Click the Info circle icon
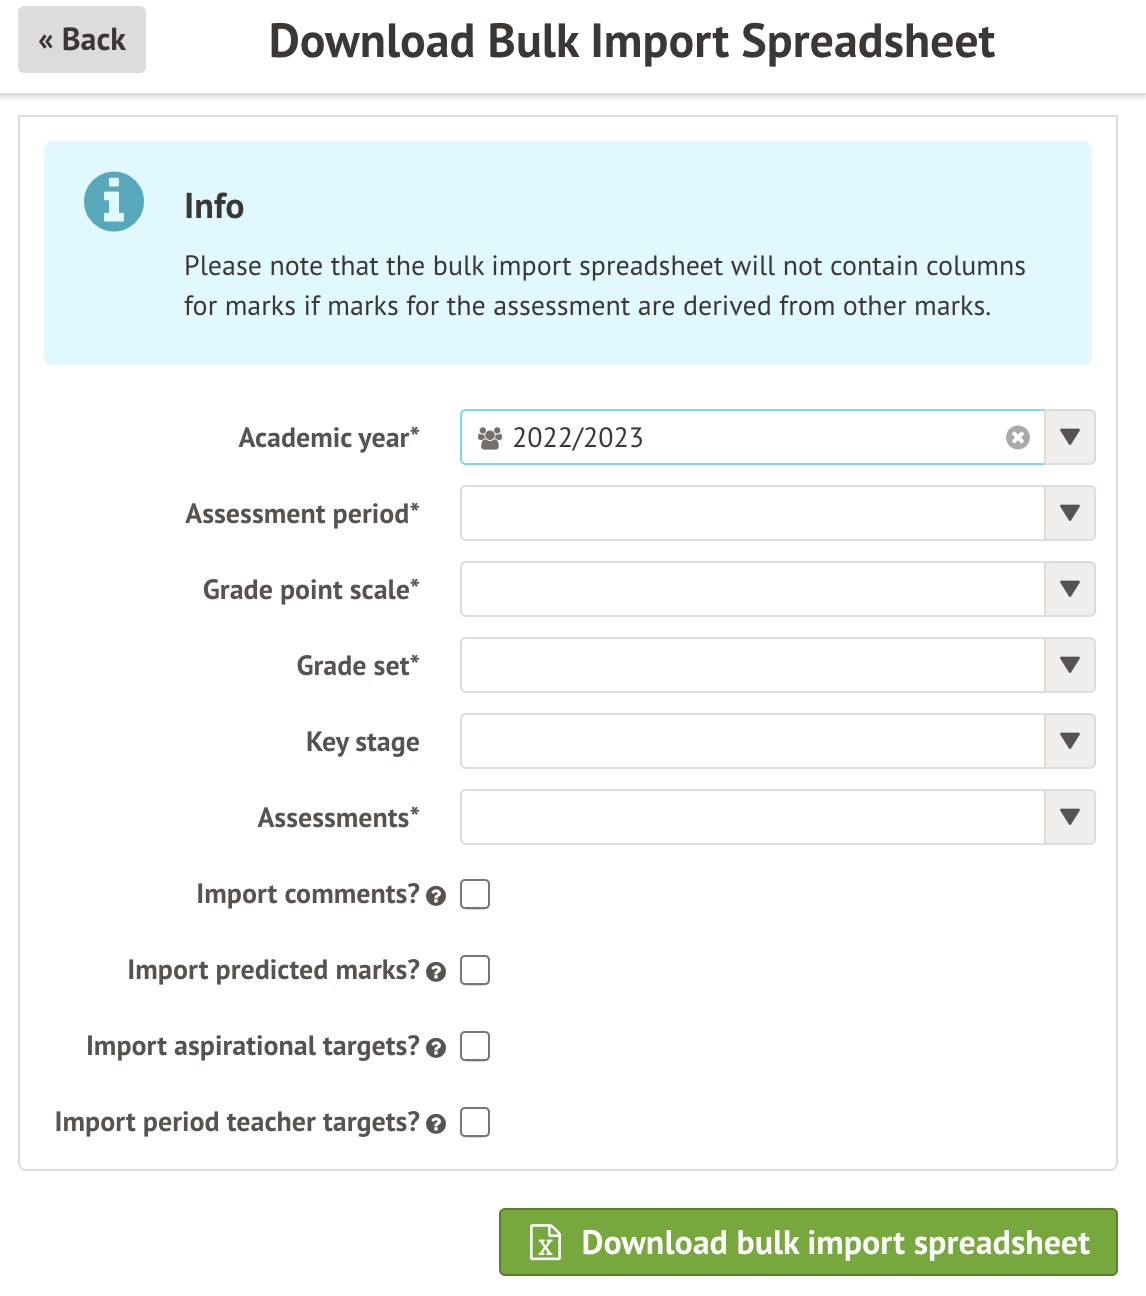 (114, 202)
